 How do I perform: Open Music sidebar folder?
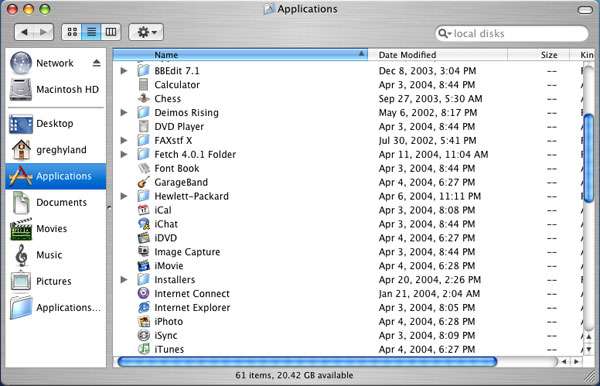55,255
